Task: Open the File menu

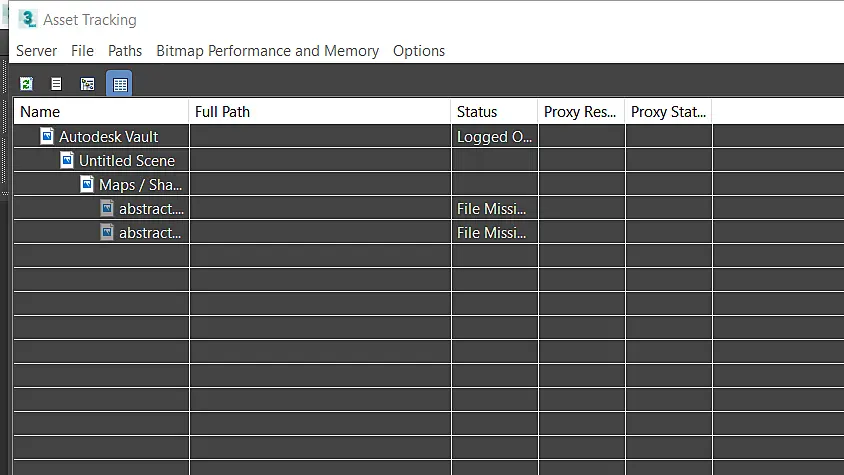Action: pyautogui.click(x=82, y=51)
